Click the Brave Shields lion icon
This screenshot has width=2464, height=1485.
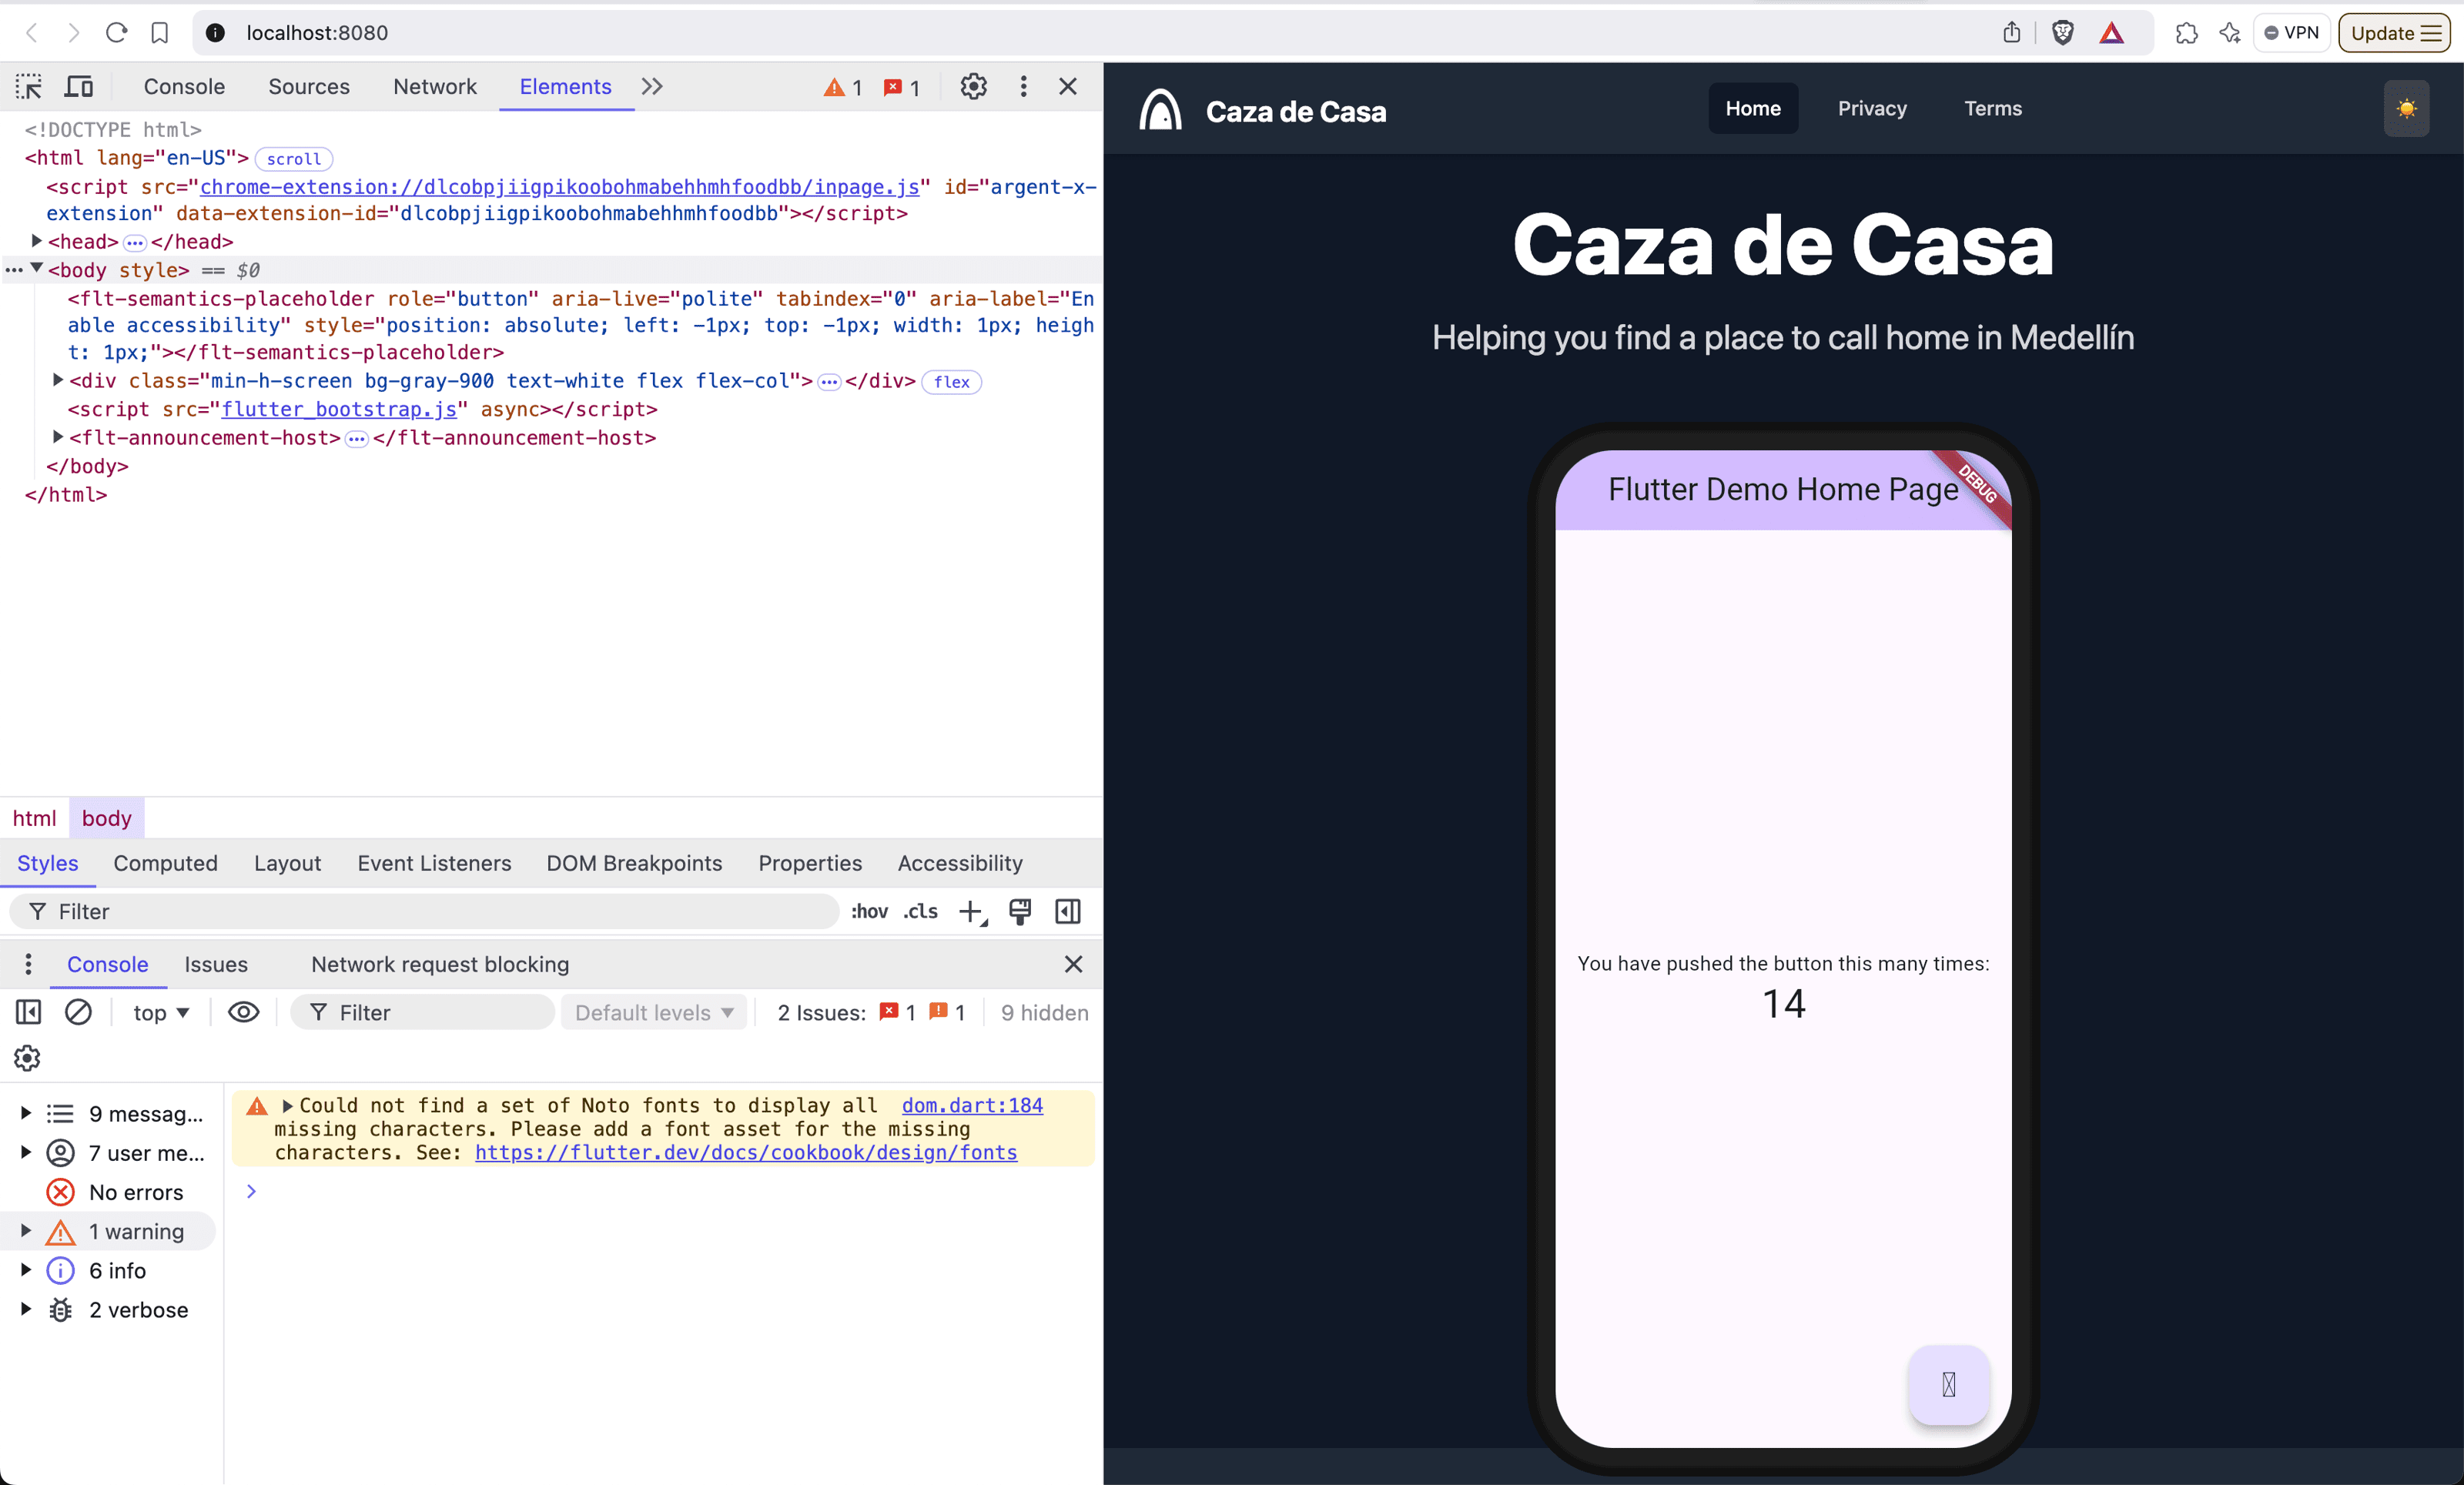pyautogui.click(x=2062, y=33)
